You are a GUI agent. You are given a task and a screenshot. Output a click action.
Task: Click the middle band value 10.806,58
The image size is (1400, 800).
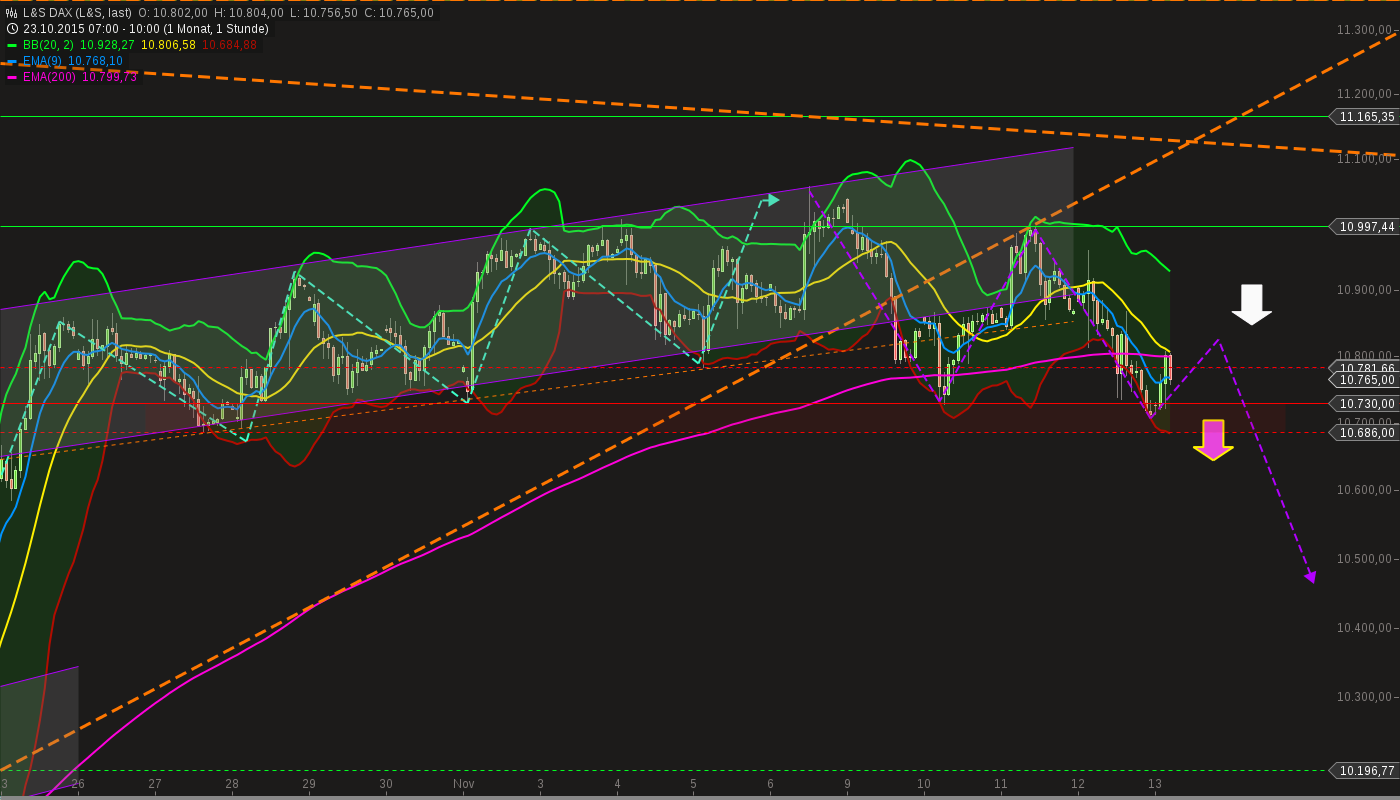(169, 45)
